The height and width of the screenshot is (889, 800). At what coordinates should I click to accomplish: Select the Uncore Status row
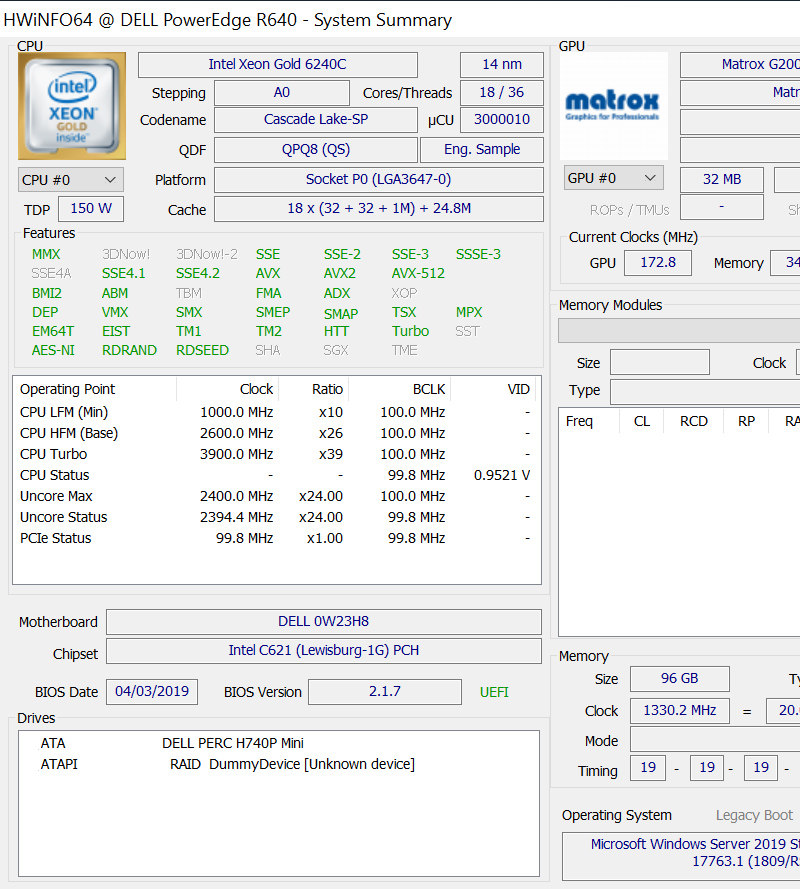(277, 517)
